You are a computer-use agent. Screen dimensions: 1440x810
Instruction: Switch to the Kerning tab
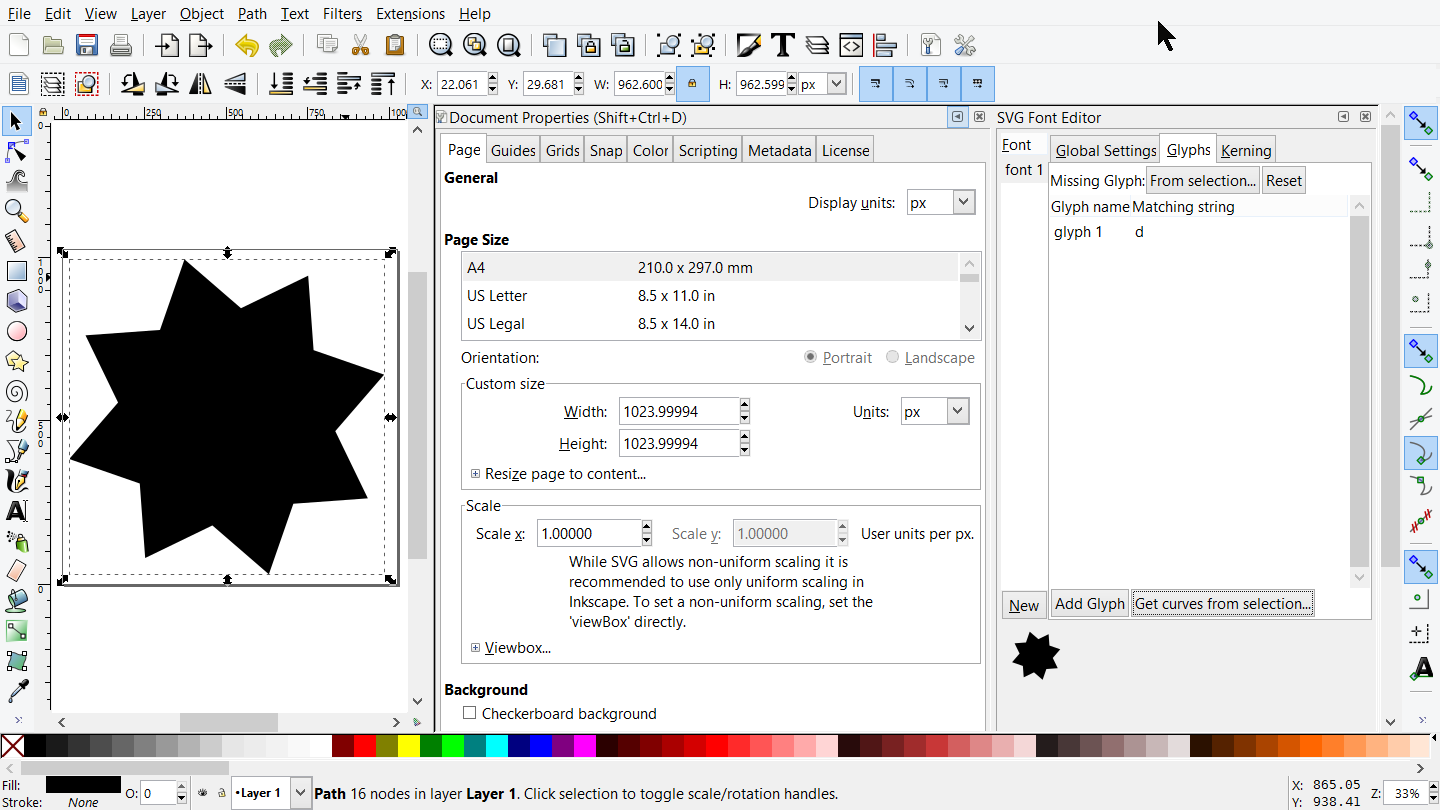point(1245,149)
